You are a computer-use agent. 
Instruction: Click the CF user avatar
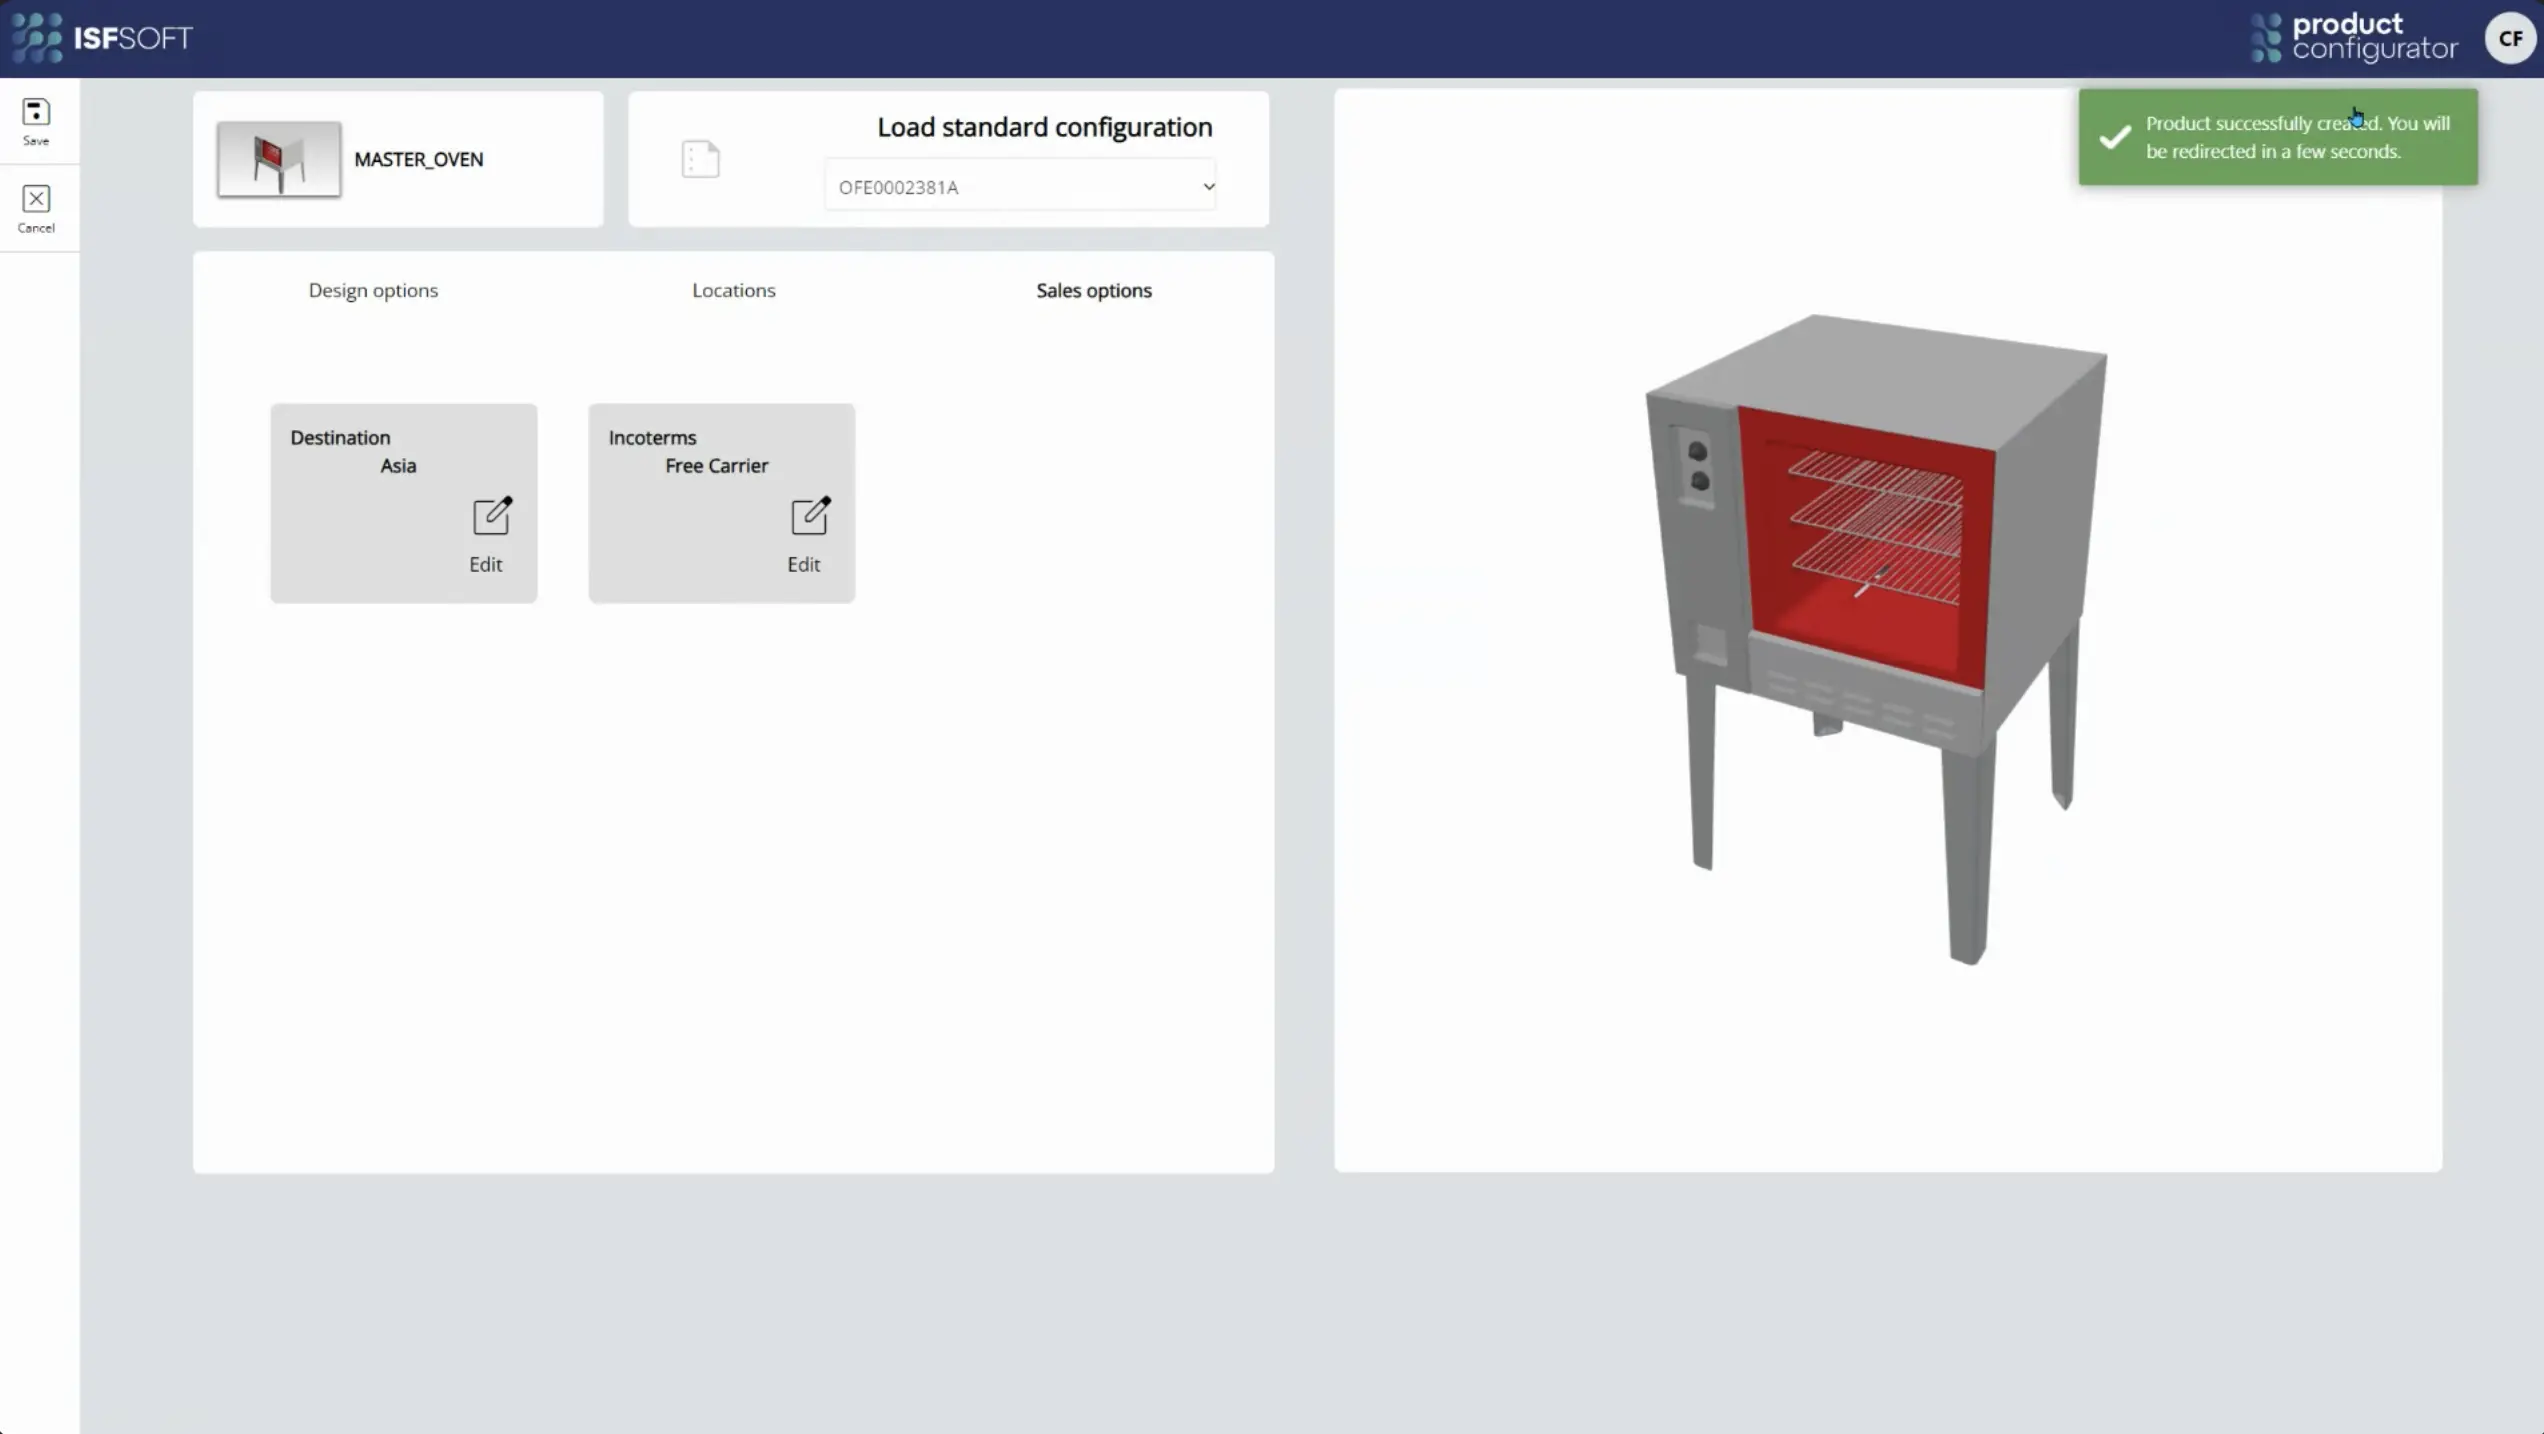click(2509, 38)
